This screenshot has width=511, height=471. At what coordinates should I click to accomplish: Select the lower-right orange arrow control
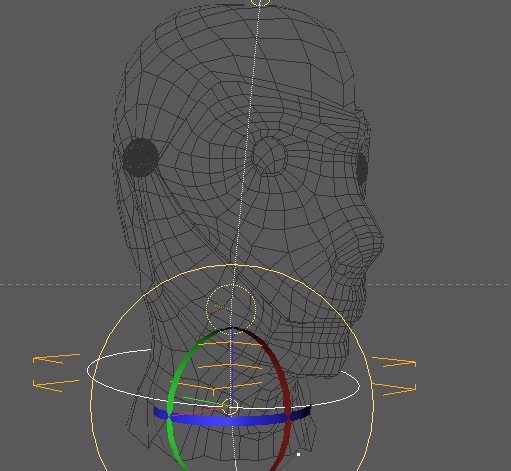coord(394,389)
